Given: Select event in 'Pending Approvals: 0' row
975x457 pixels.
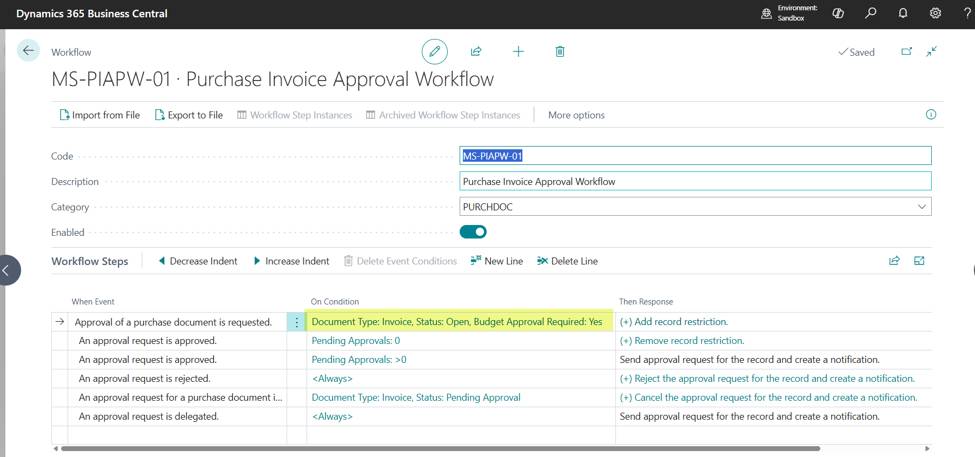Looking at the screenshot, I should pos(147,341).
